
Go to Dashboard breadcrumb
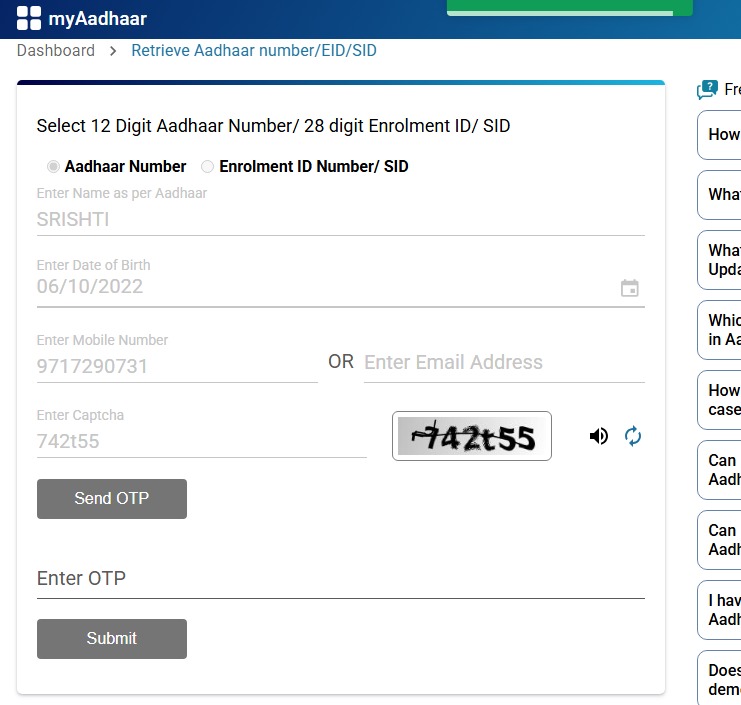pos(56,51)
